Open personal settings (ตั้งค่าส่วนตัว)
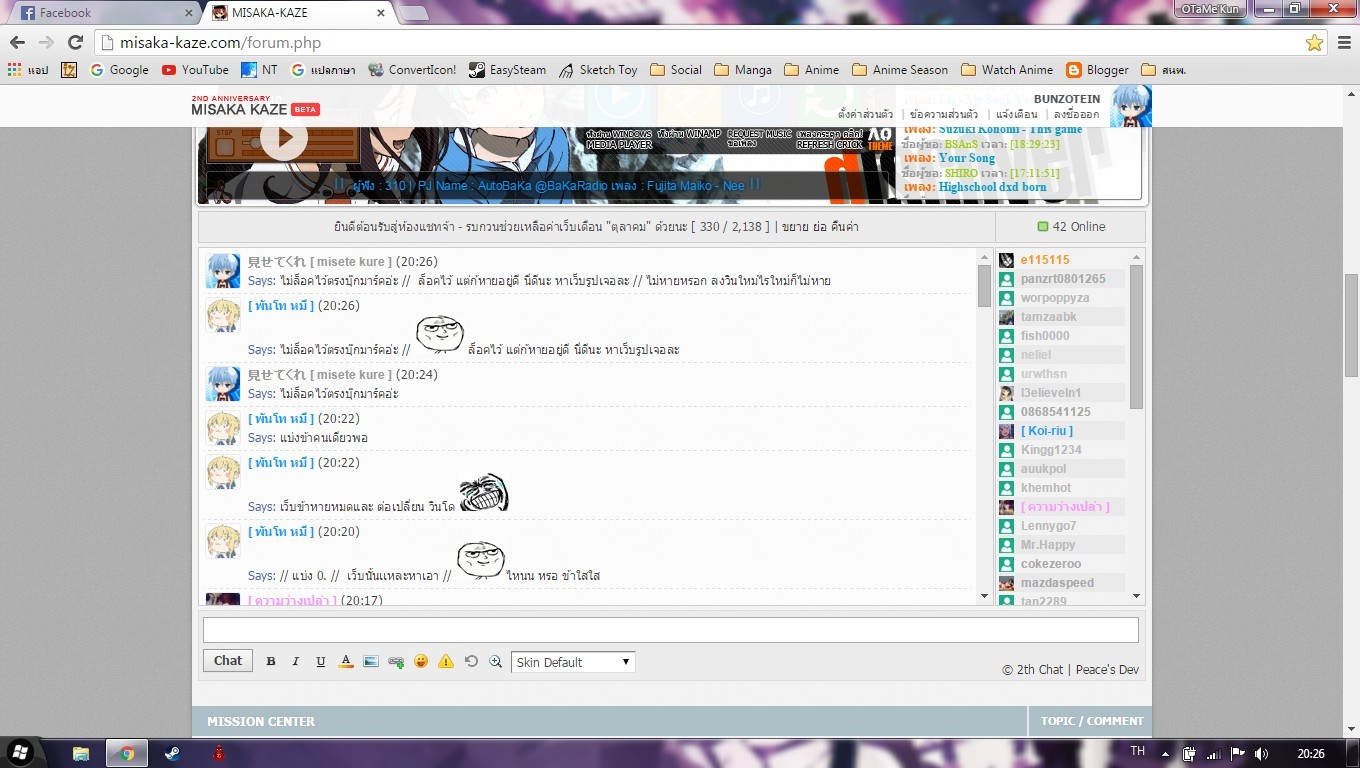The height and width of the screenshot is (768, 1360). coord(866,114)
